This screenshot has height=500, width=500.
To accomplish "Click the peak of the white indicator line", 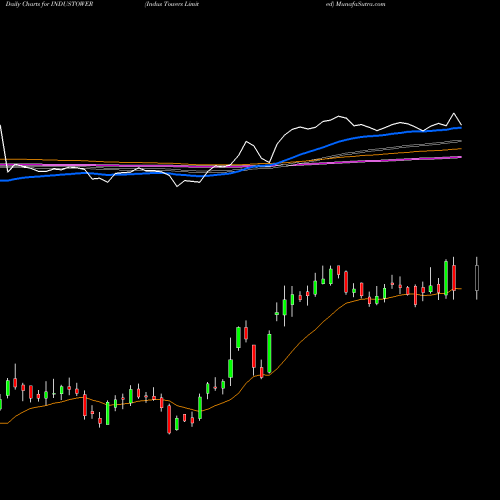I will click(454, 114).
